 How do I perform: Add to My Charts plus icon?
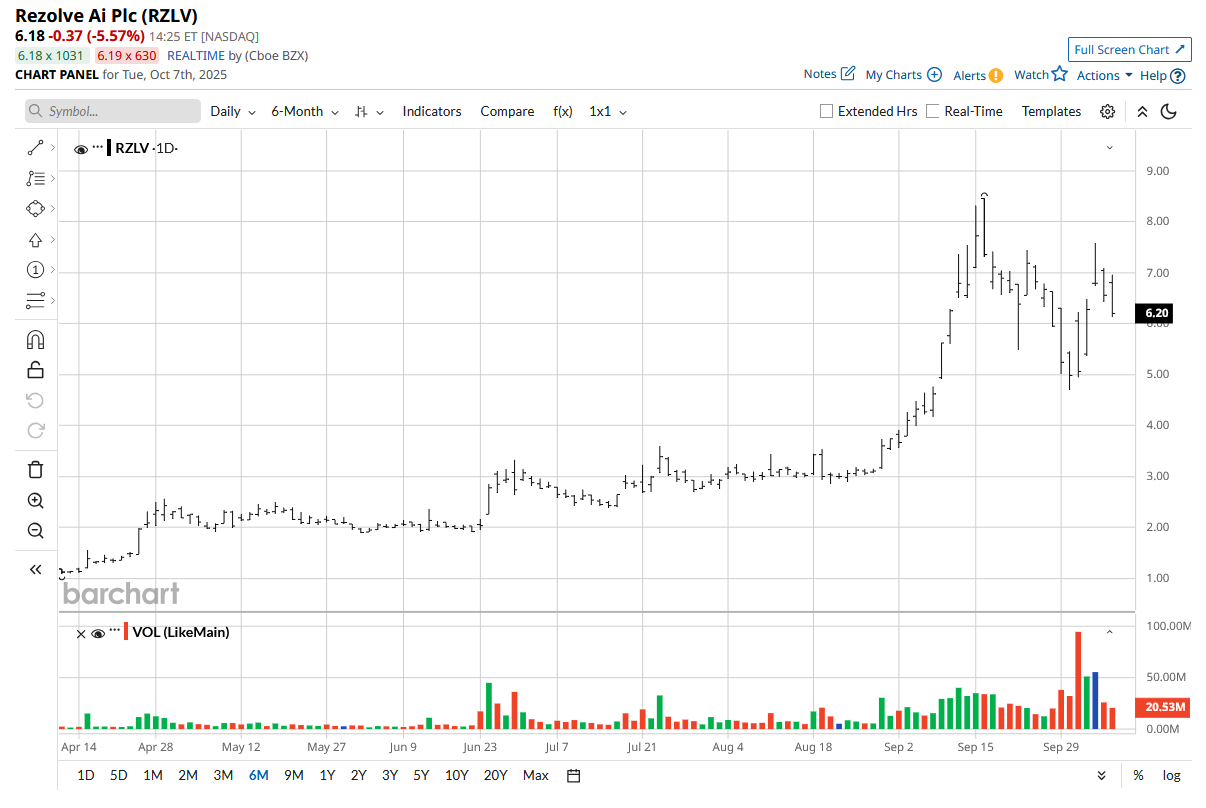pos(934,75)
